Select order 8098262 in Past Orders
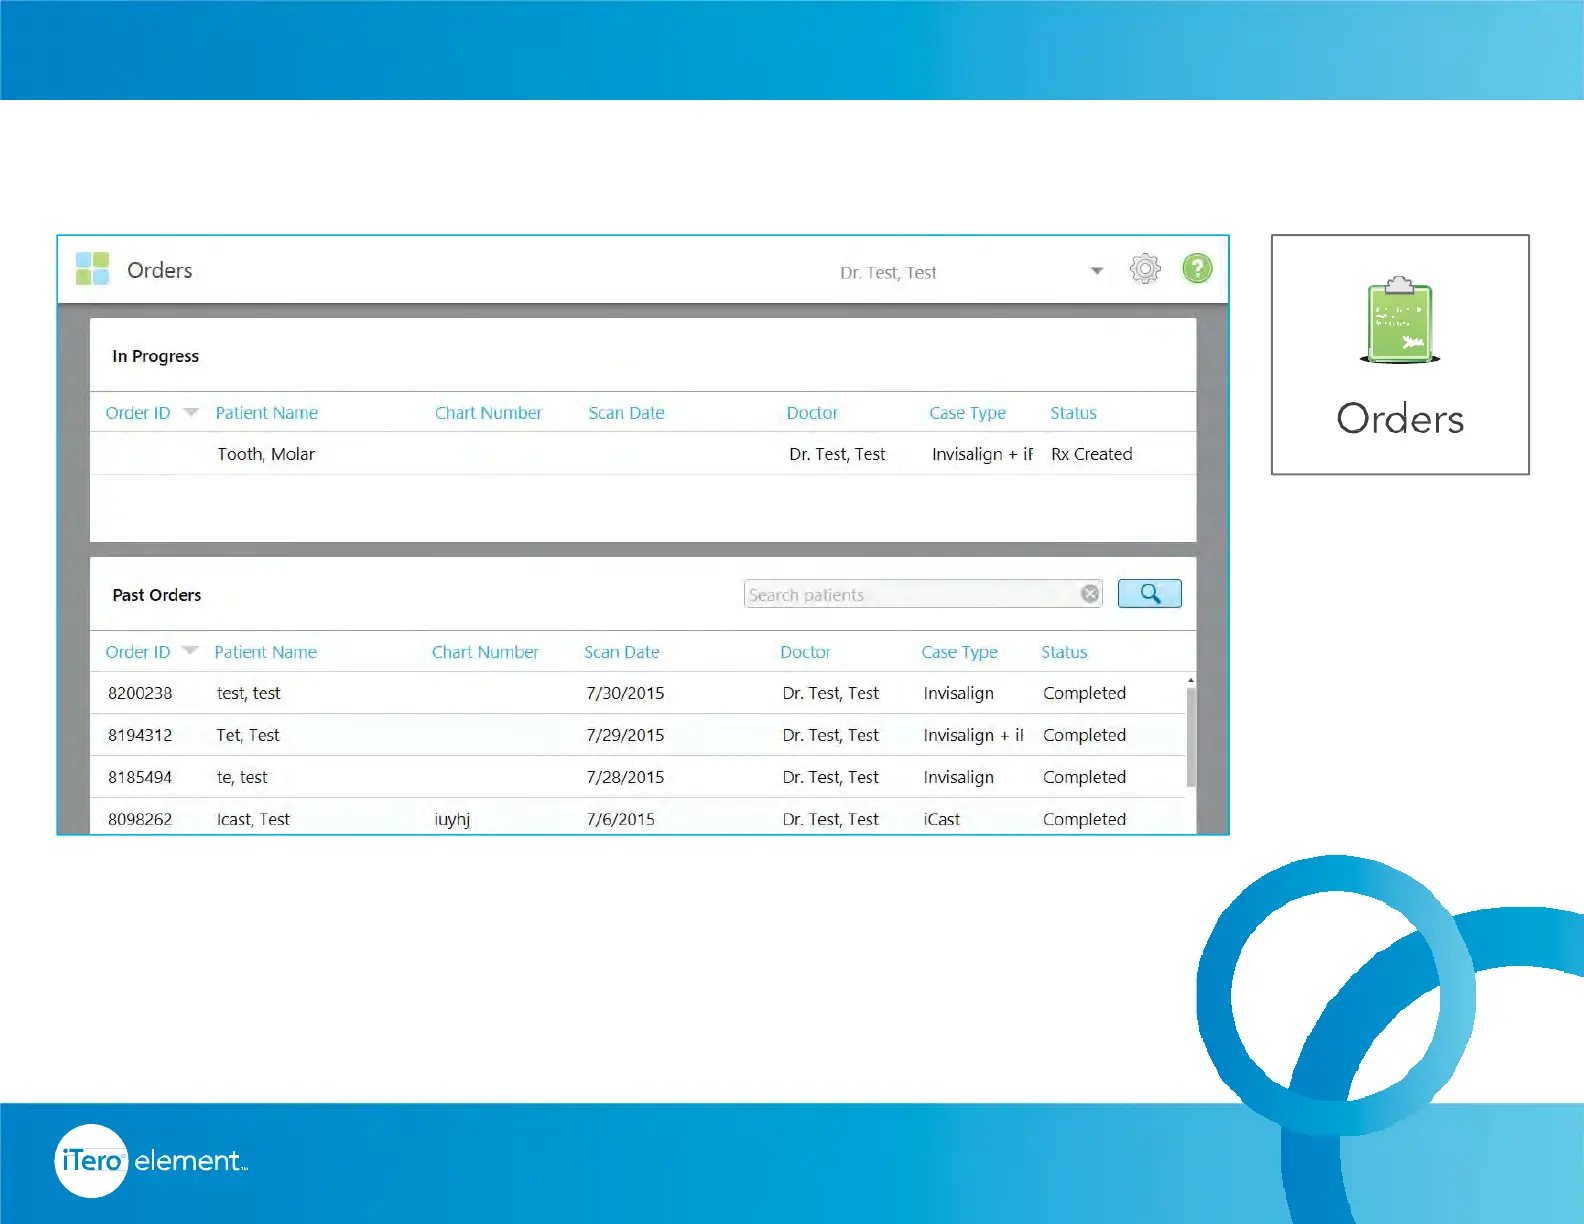This screenshot has width=1584, height=1224. 638,817
